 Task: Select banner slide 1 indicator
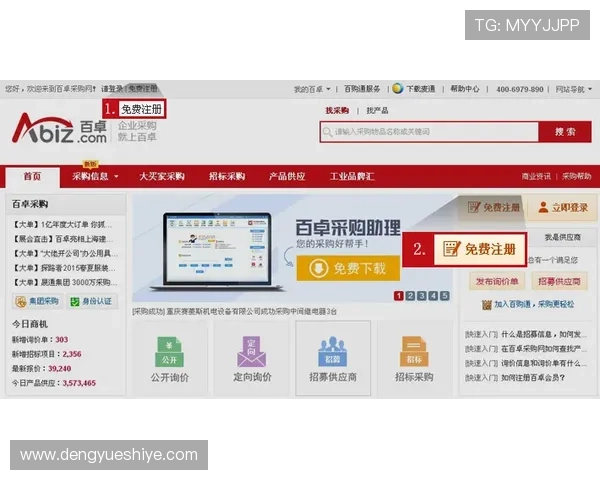pos(399,296)
